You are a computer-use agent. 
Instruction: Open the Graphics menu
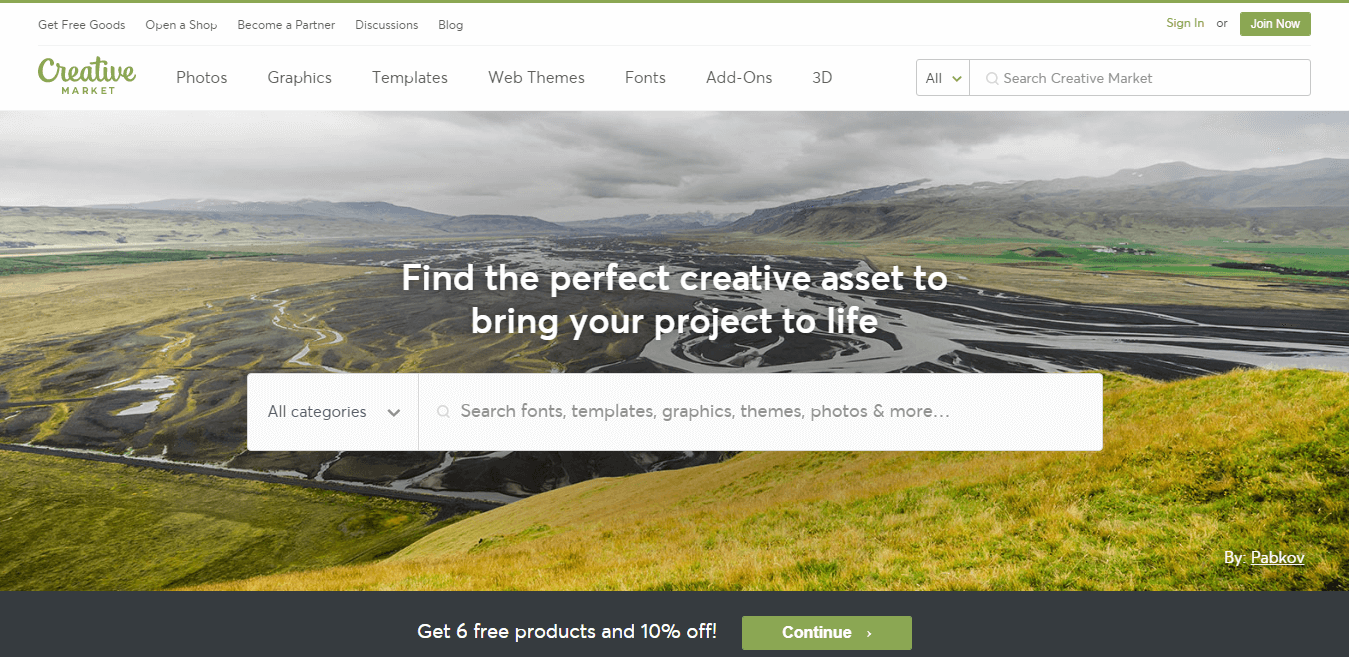click(x=300, y=77)
